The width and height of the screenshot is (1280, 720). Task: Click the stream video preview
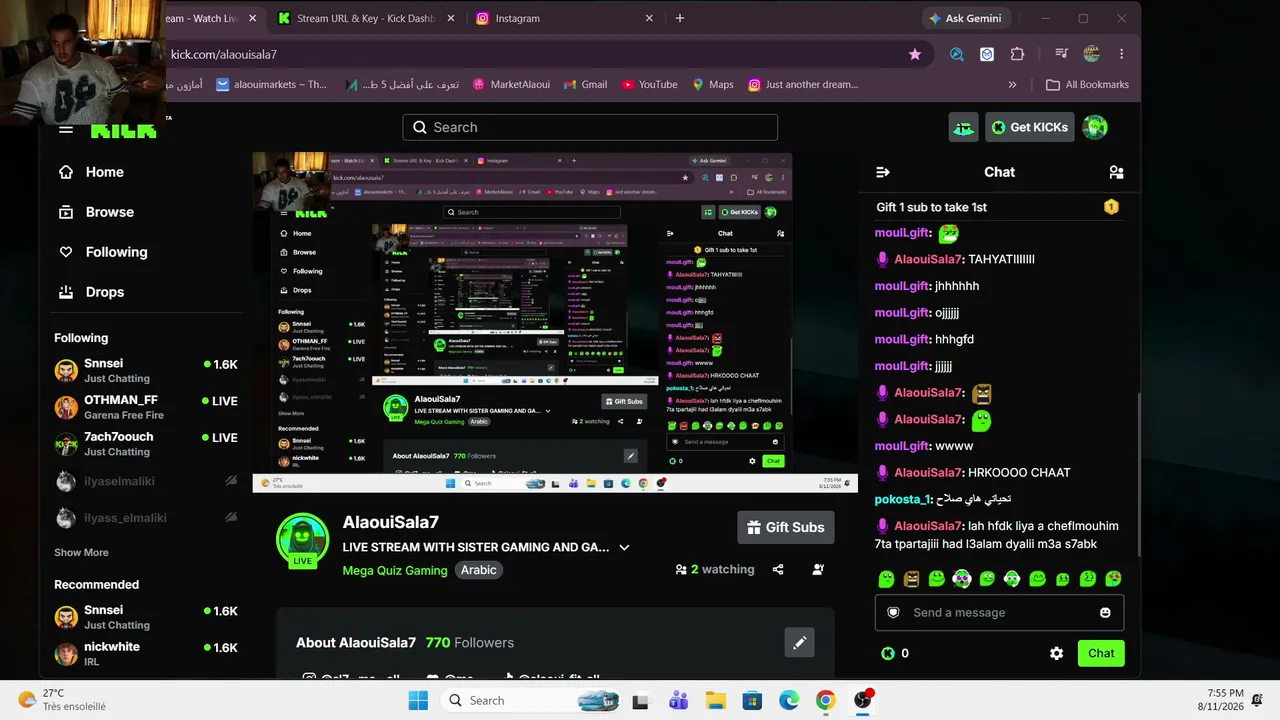point(555,322)
